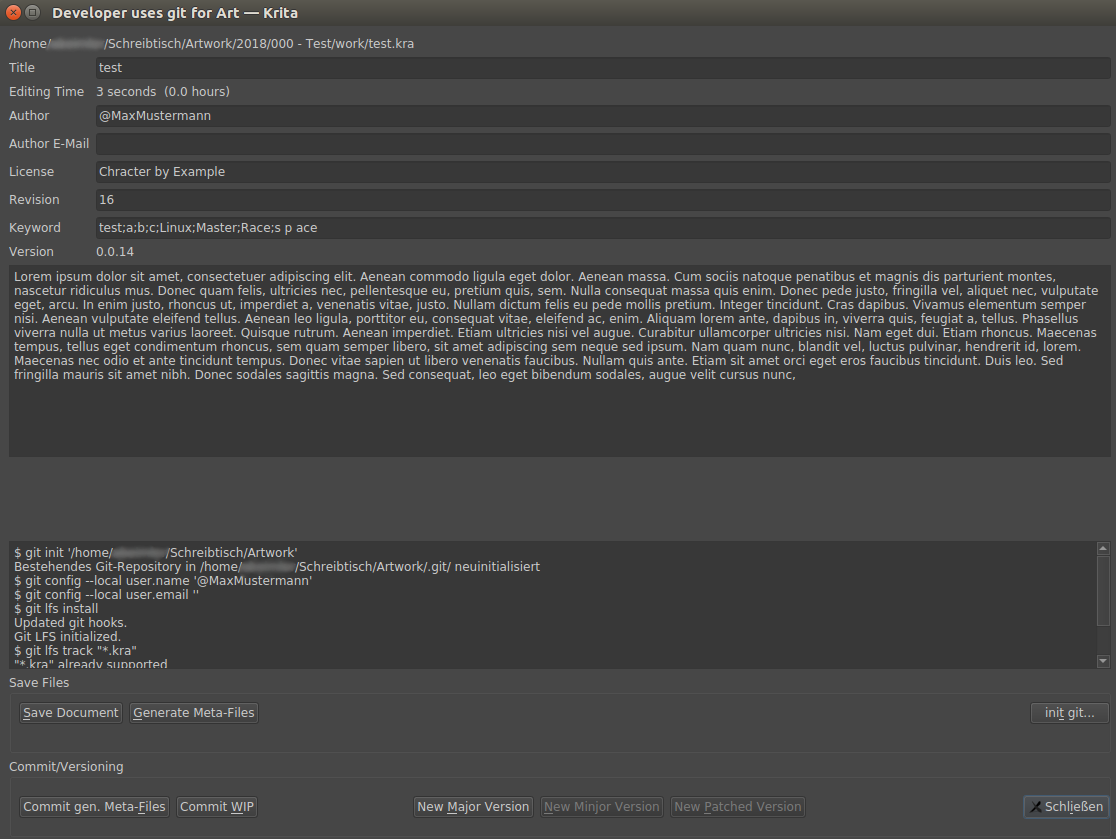Click the '$ git lfs track "*.kra"' line
This screenshot has width=1116, height=839.
75,650
